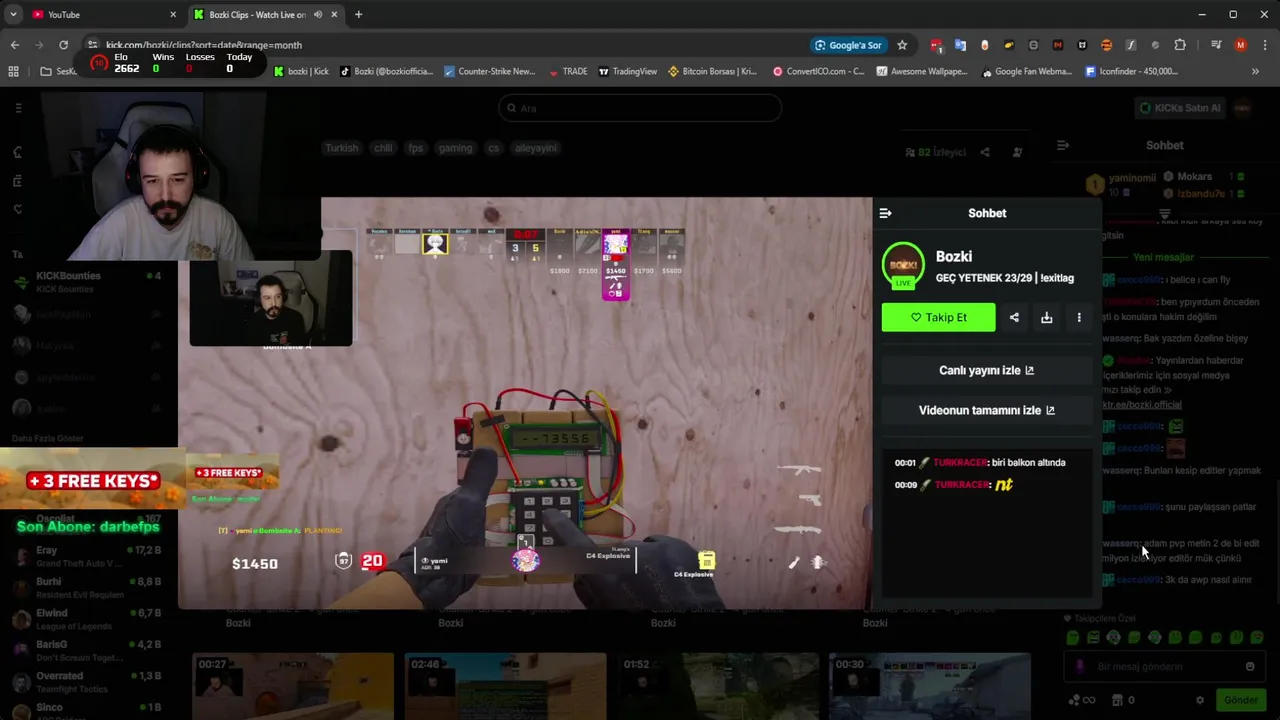Open the Awesome Wallpapers bookmark
Viewport: 1280px width, 720px height.
tap(922, 71)
